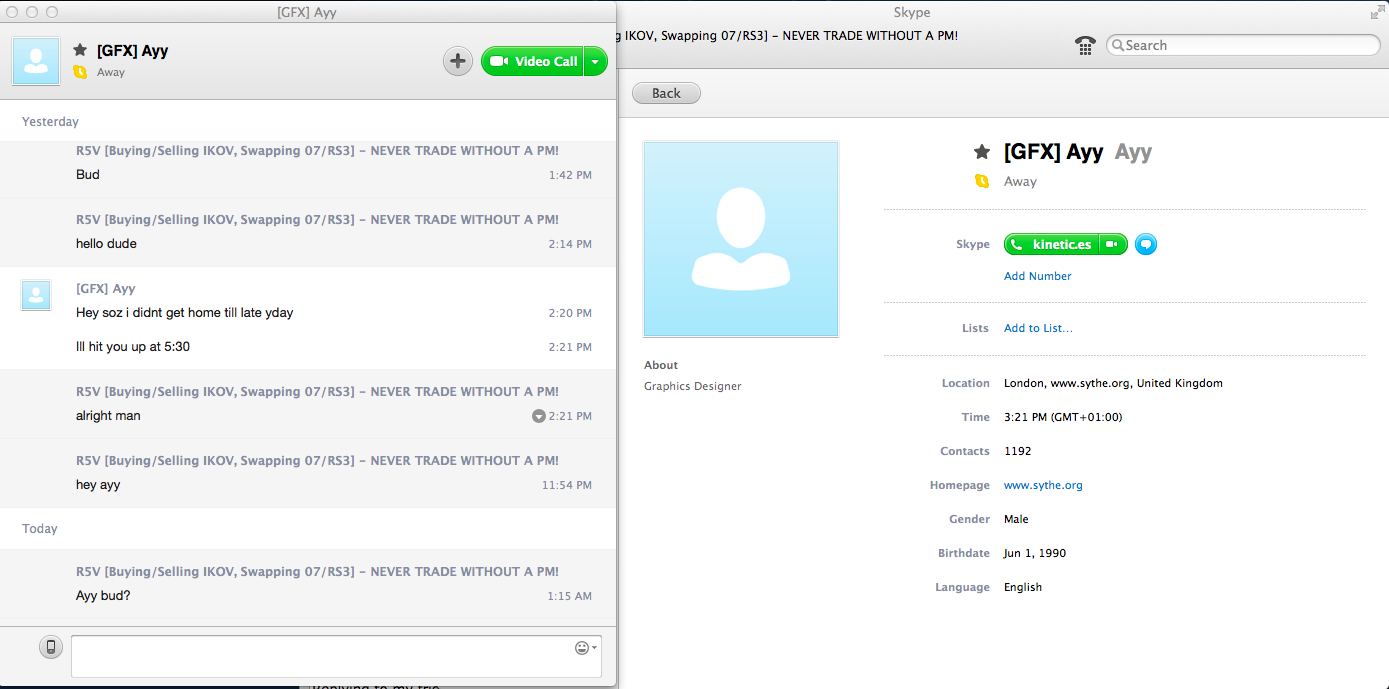This screenshot has width=1389, height=689.
Task: Start a Video Call with Ayy
Action: coord(533,61)
